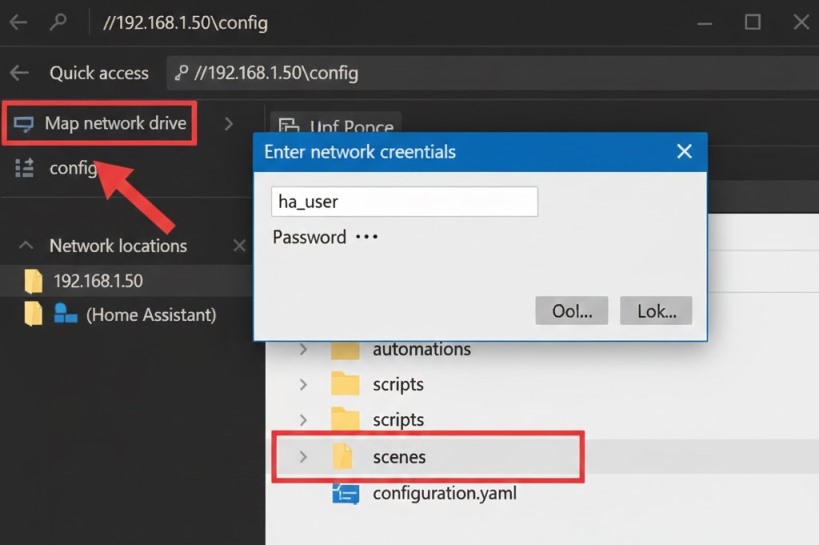This screenshot has width=819, height=545.
Task: Maximize the file explorer window
Action: point(752,22)
